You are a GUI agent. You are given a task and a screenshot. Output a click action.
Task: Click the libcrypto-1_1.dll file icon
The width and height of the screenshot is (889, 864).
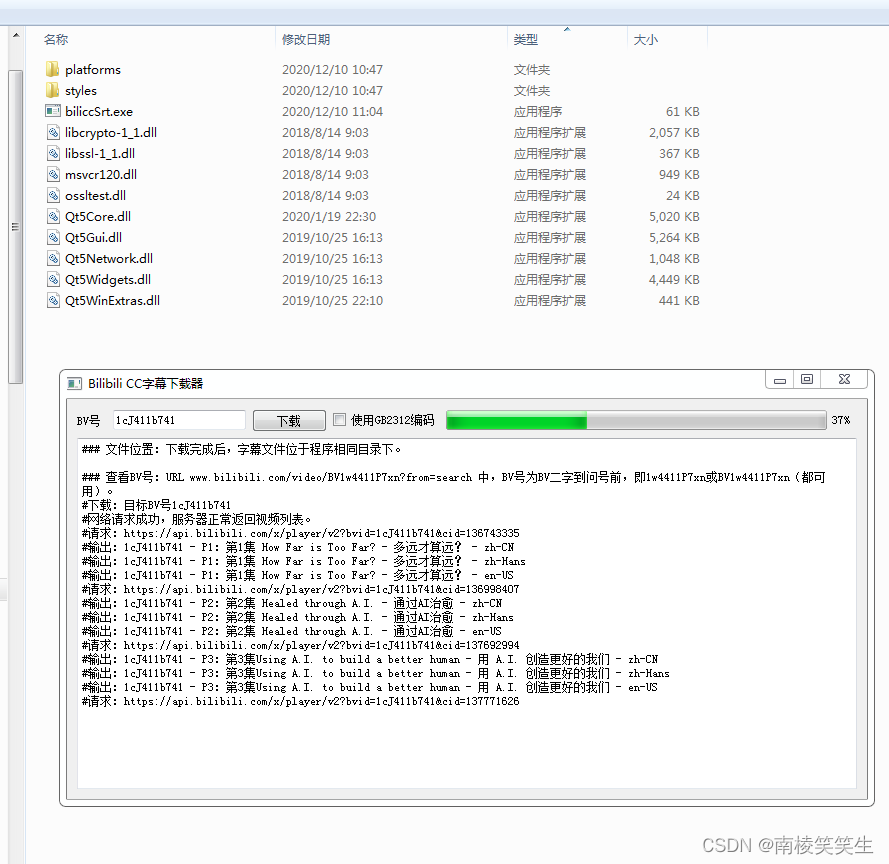[53, 132]
